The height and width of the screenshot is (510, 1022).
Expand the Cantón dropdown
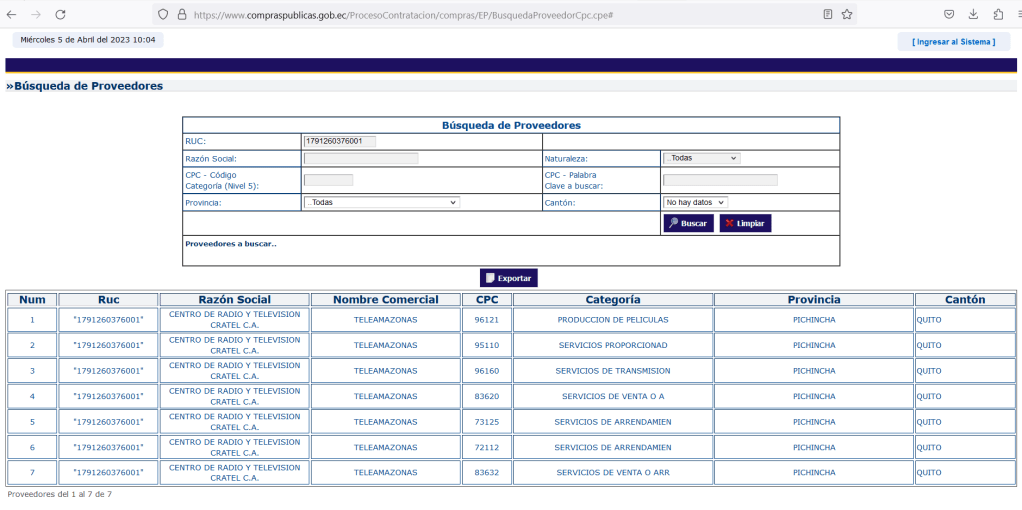click(x=695, y=202)
